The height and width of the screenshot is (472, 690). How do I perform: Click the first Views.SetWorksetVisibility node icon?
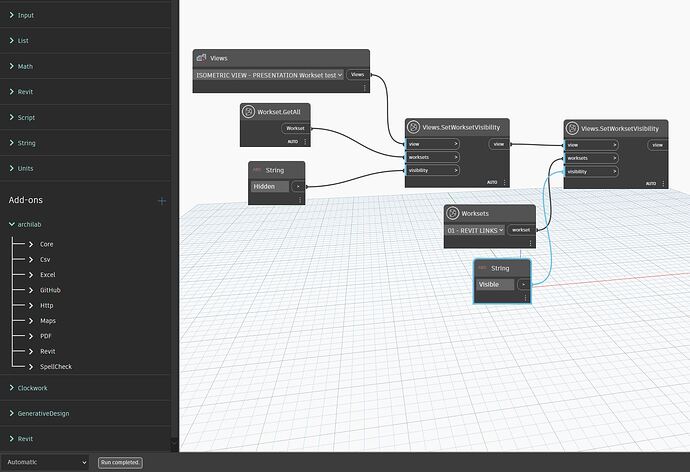[413, 127]
